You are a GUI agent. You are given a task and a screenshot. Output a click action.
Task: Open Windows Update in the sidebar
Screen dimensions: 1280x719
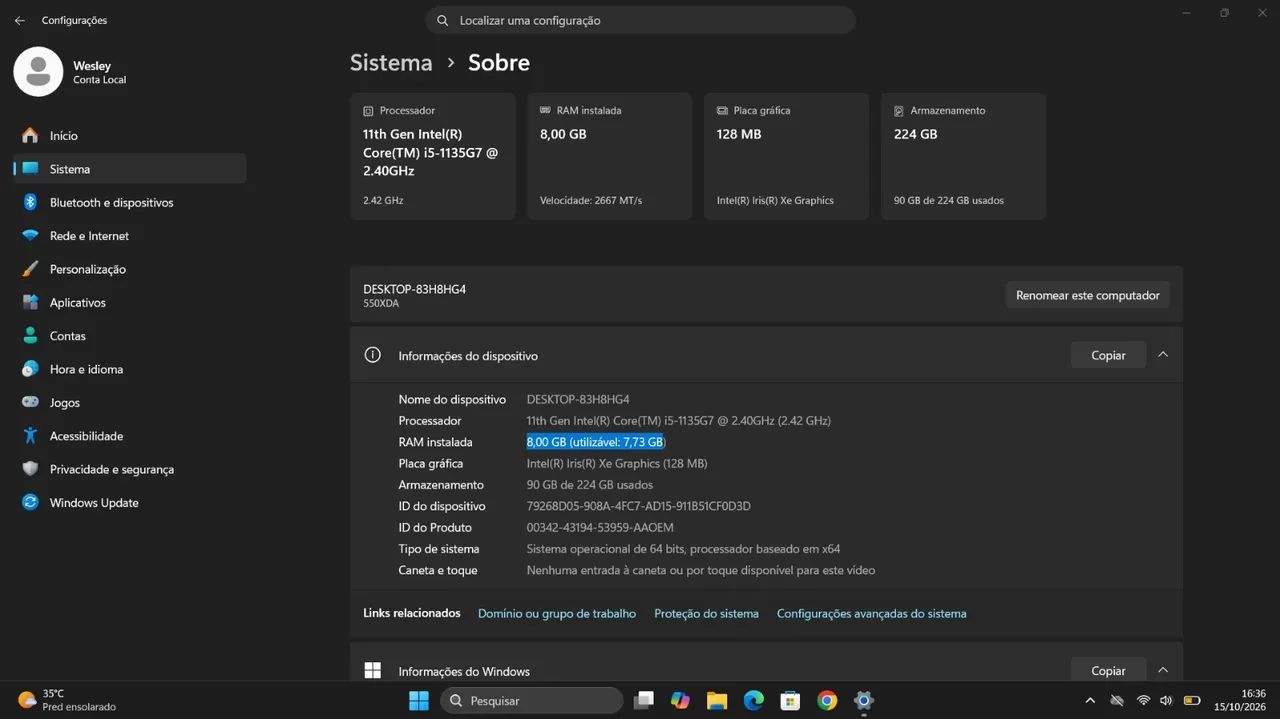coord(130,503)
